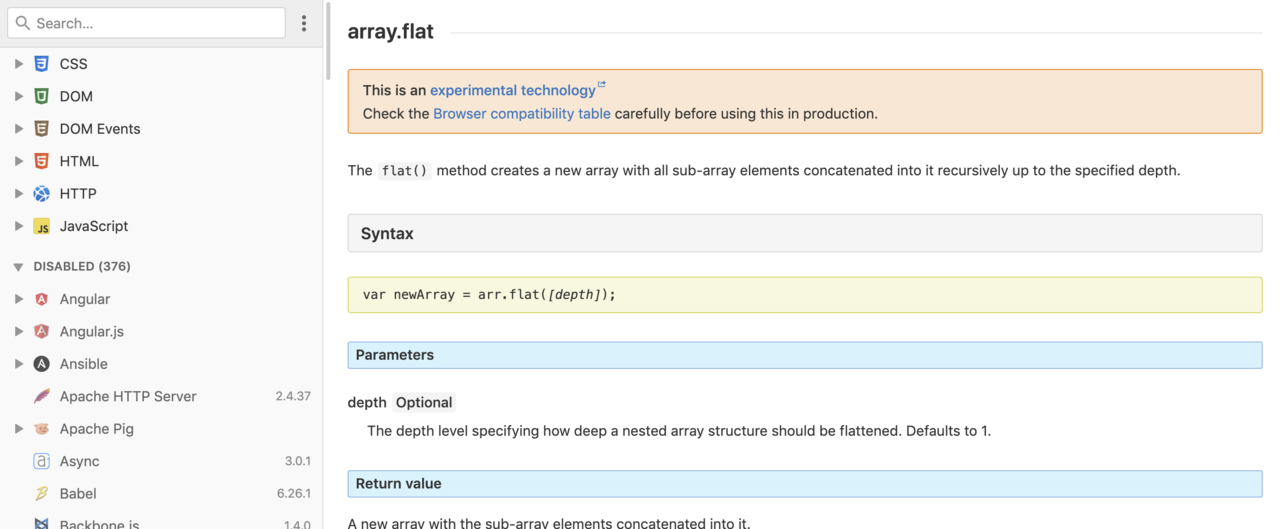The width and height of the screenshot is (1280, 529).
Task: Select DOM Events in the sidebar
Action: (100, 129)
